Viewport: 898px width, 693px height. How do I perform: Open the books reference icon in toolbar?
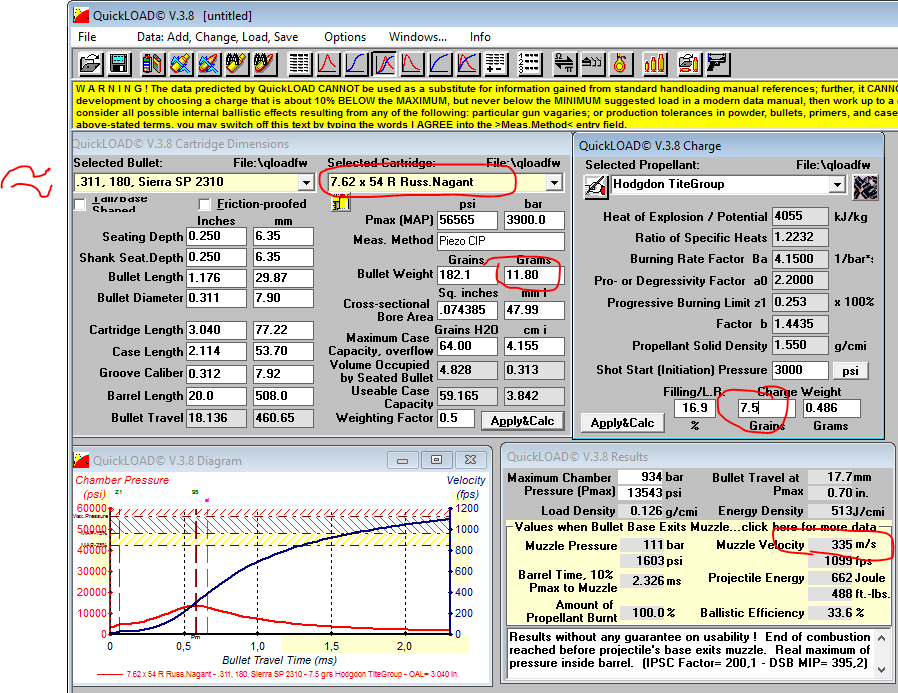pyautogui.click(x=152, y=64)
